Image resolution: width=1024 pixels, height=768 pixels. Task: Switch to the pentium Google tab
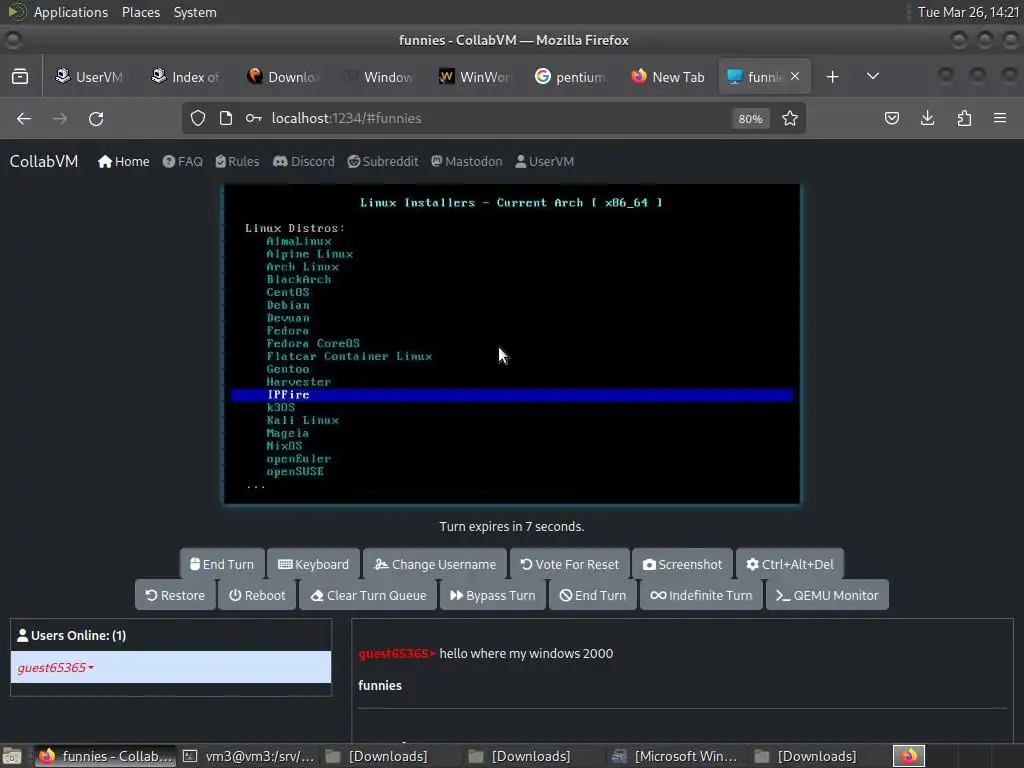point(571,76)
